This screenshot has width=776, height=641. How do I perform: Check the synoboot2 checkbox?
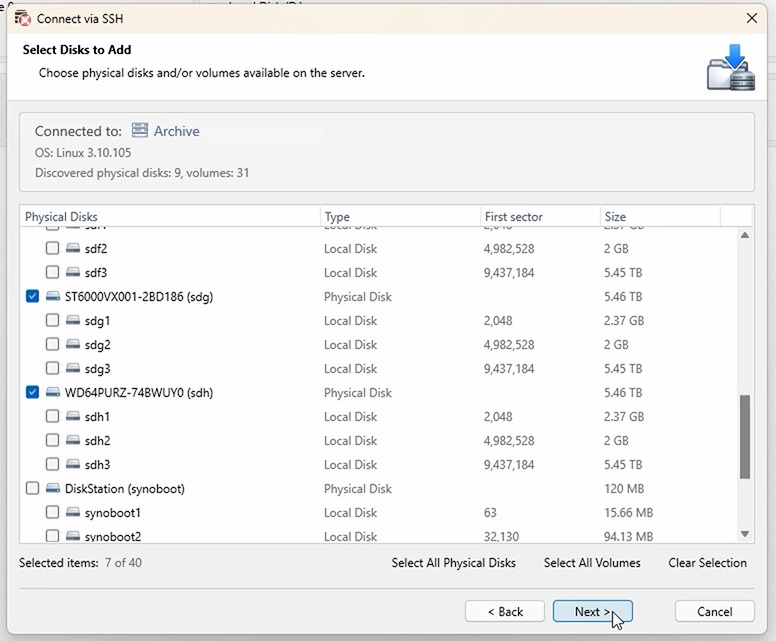point(52,536)
